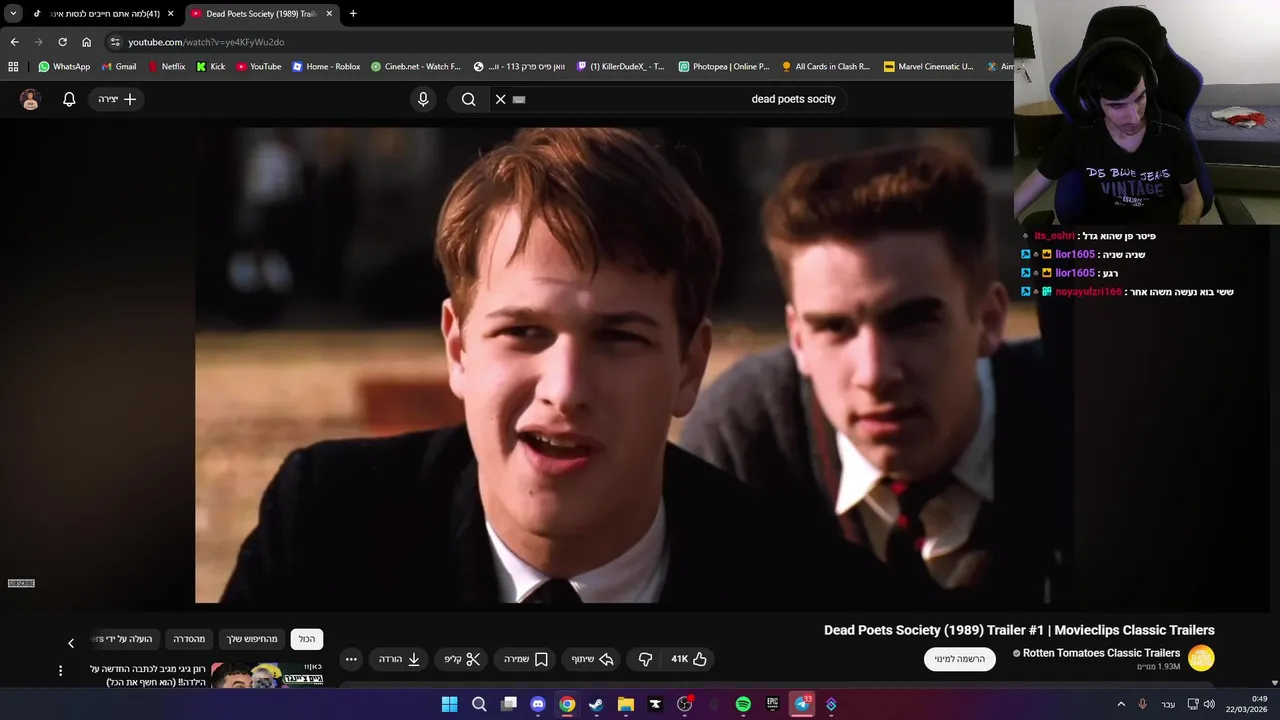The height and width of the screenshot is (720, 1280).
Task: Open the Chrome apps grid icon
Action: [13, 67]
